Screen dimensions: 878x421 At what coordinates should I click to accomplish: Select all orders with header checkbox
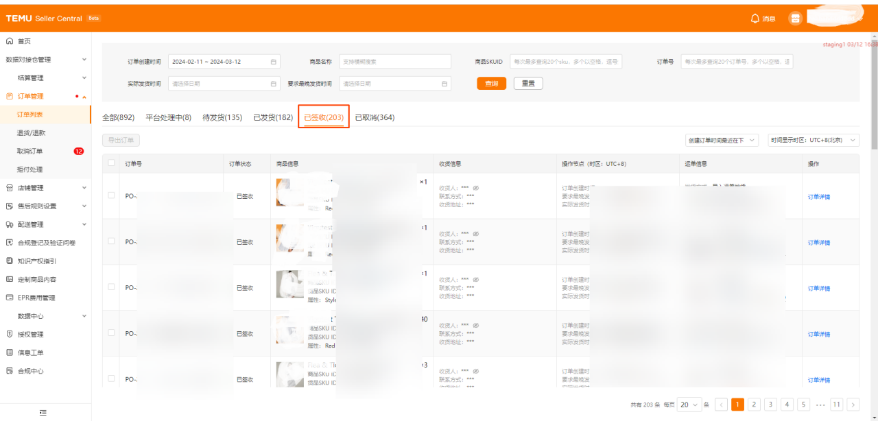[x=111, y=163]
